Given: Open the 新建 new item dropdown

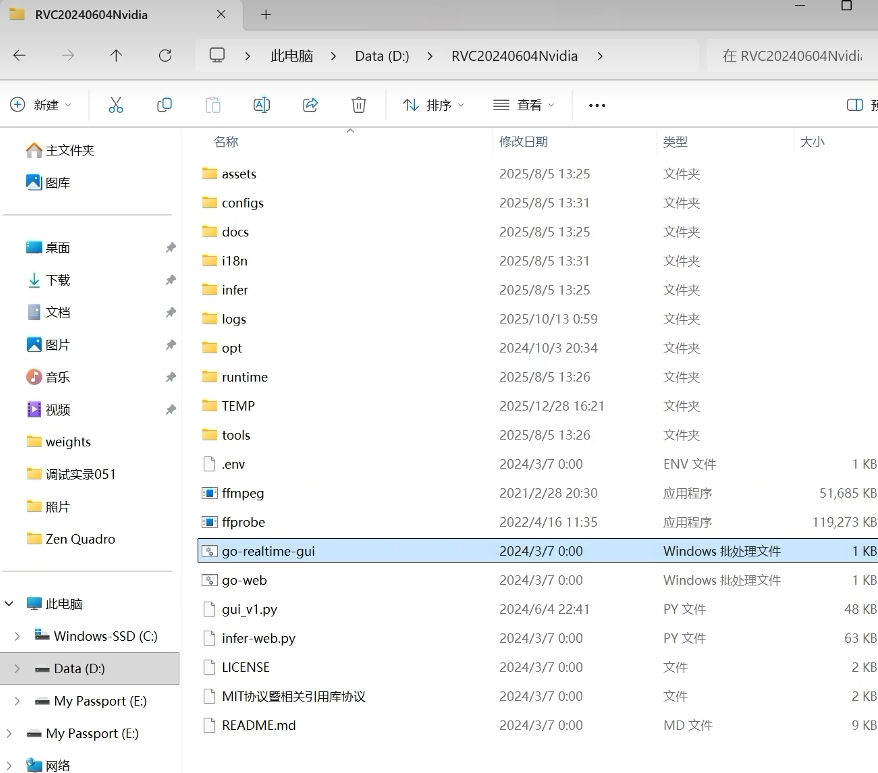Looking at the screenshot, I should pos(41,105).
